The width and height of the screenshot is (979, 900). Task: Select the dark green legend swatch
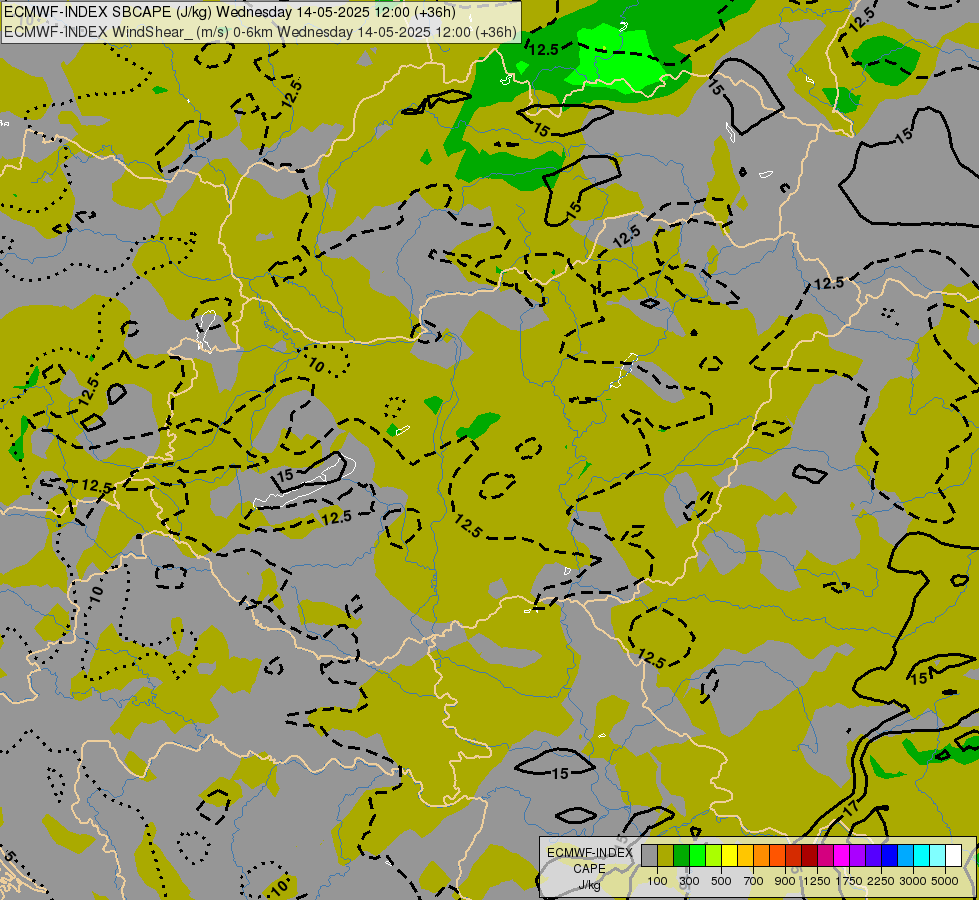(682, 856)
